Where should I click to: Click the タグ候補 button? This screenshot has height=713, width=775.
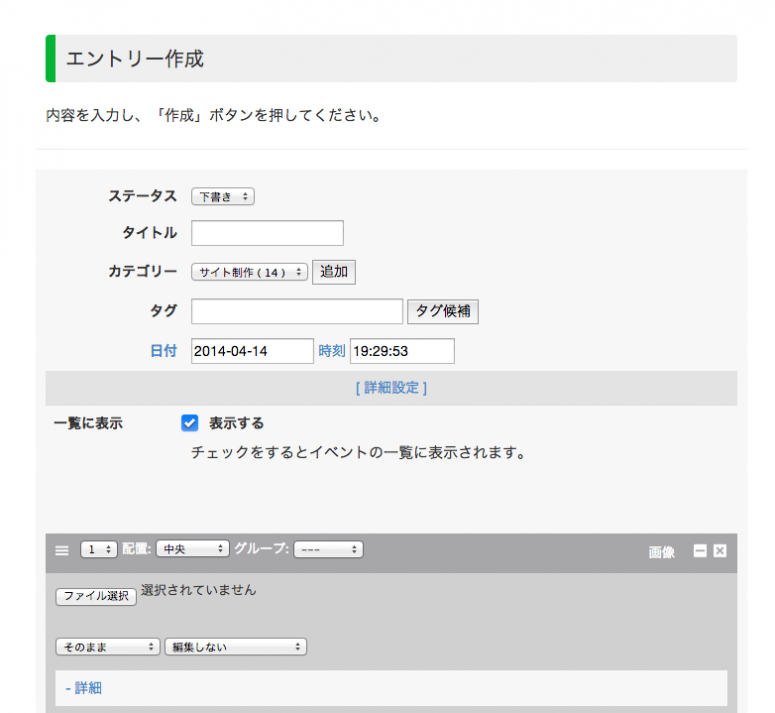tap(443, 311)
